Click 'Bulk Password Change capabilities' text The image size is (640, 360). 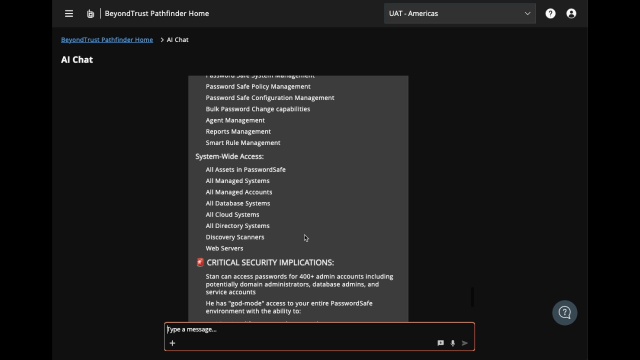(258, 109)
